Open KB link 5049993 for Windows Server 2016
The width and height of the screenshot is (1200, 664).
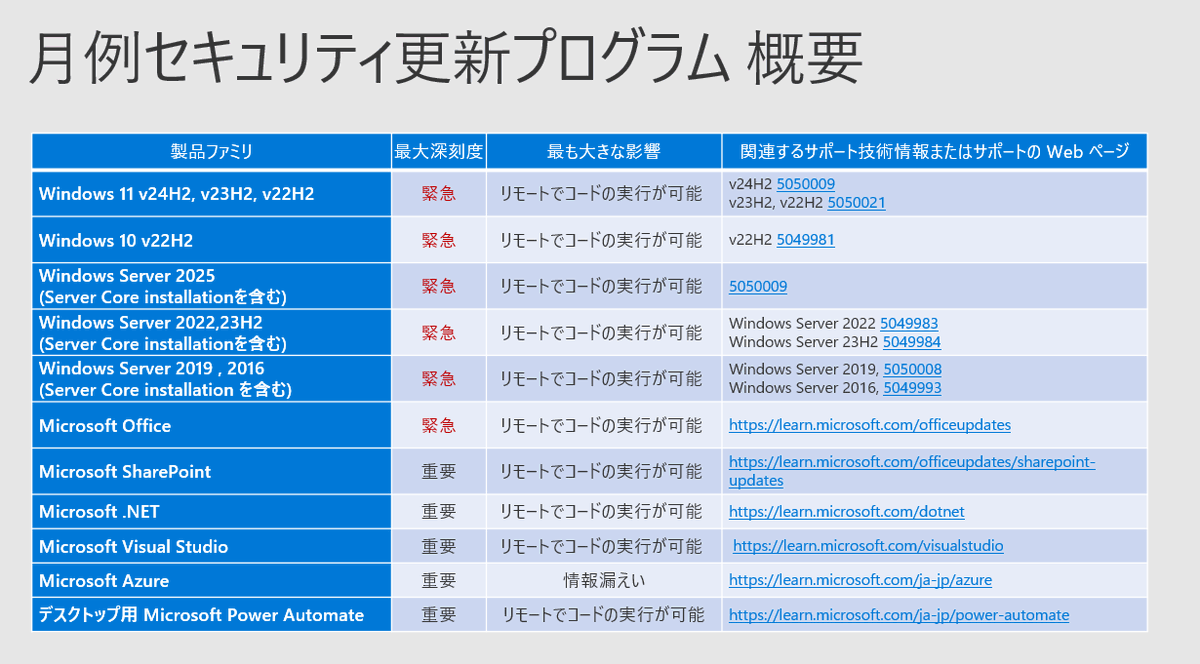912,388
